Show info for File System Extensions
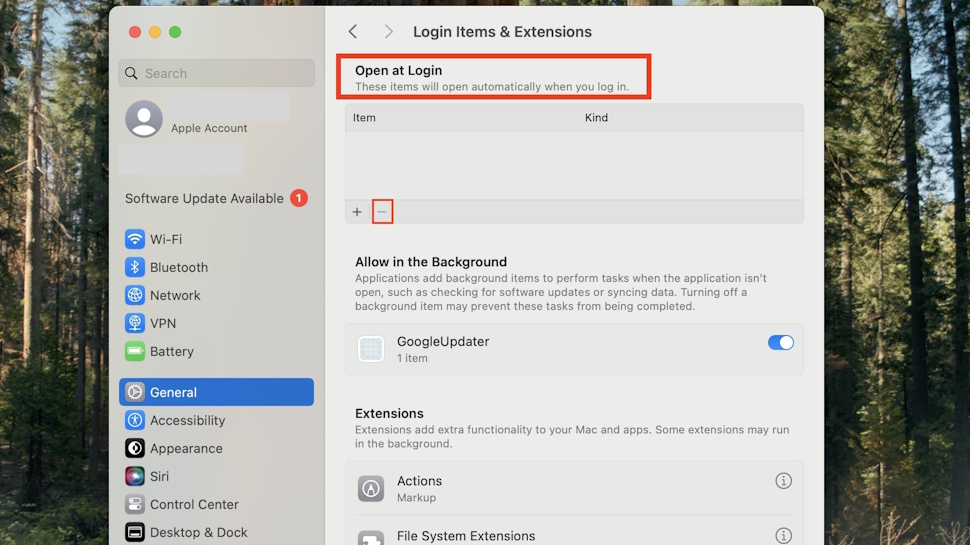Viewport: 970px width, 545px height. coord(783,536)
